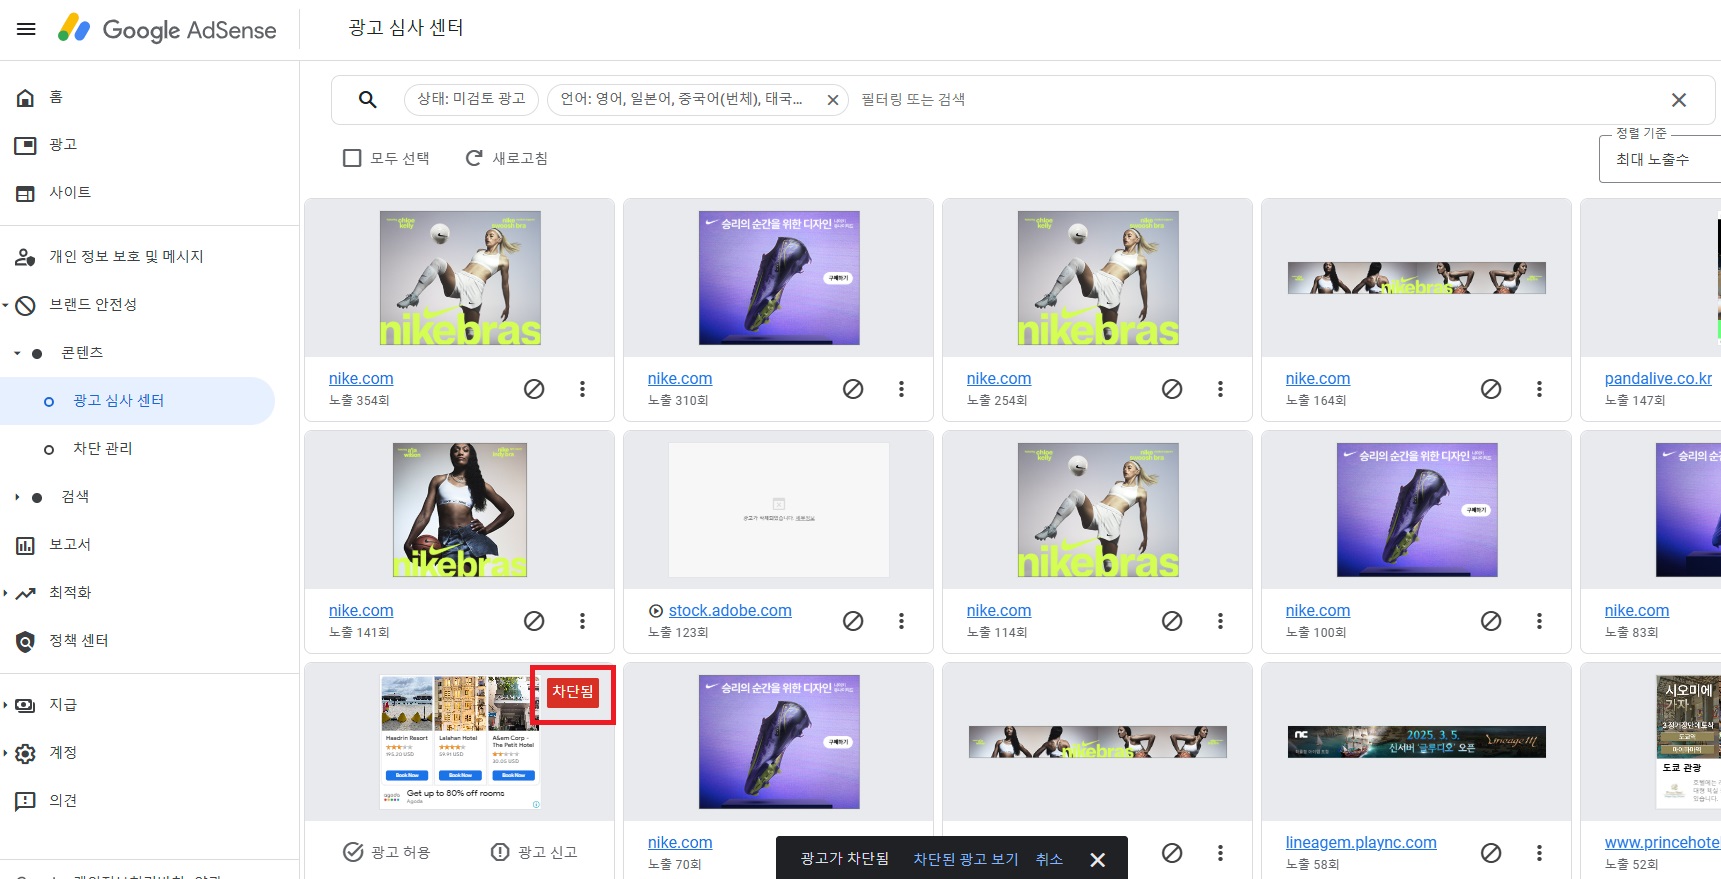The height and width of the screenshot is (879, 1721).
Task: Block the stock.adobe.com ad
Action: click(853, 621)
